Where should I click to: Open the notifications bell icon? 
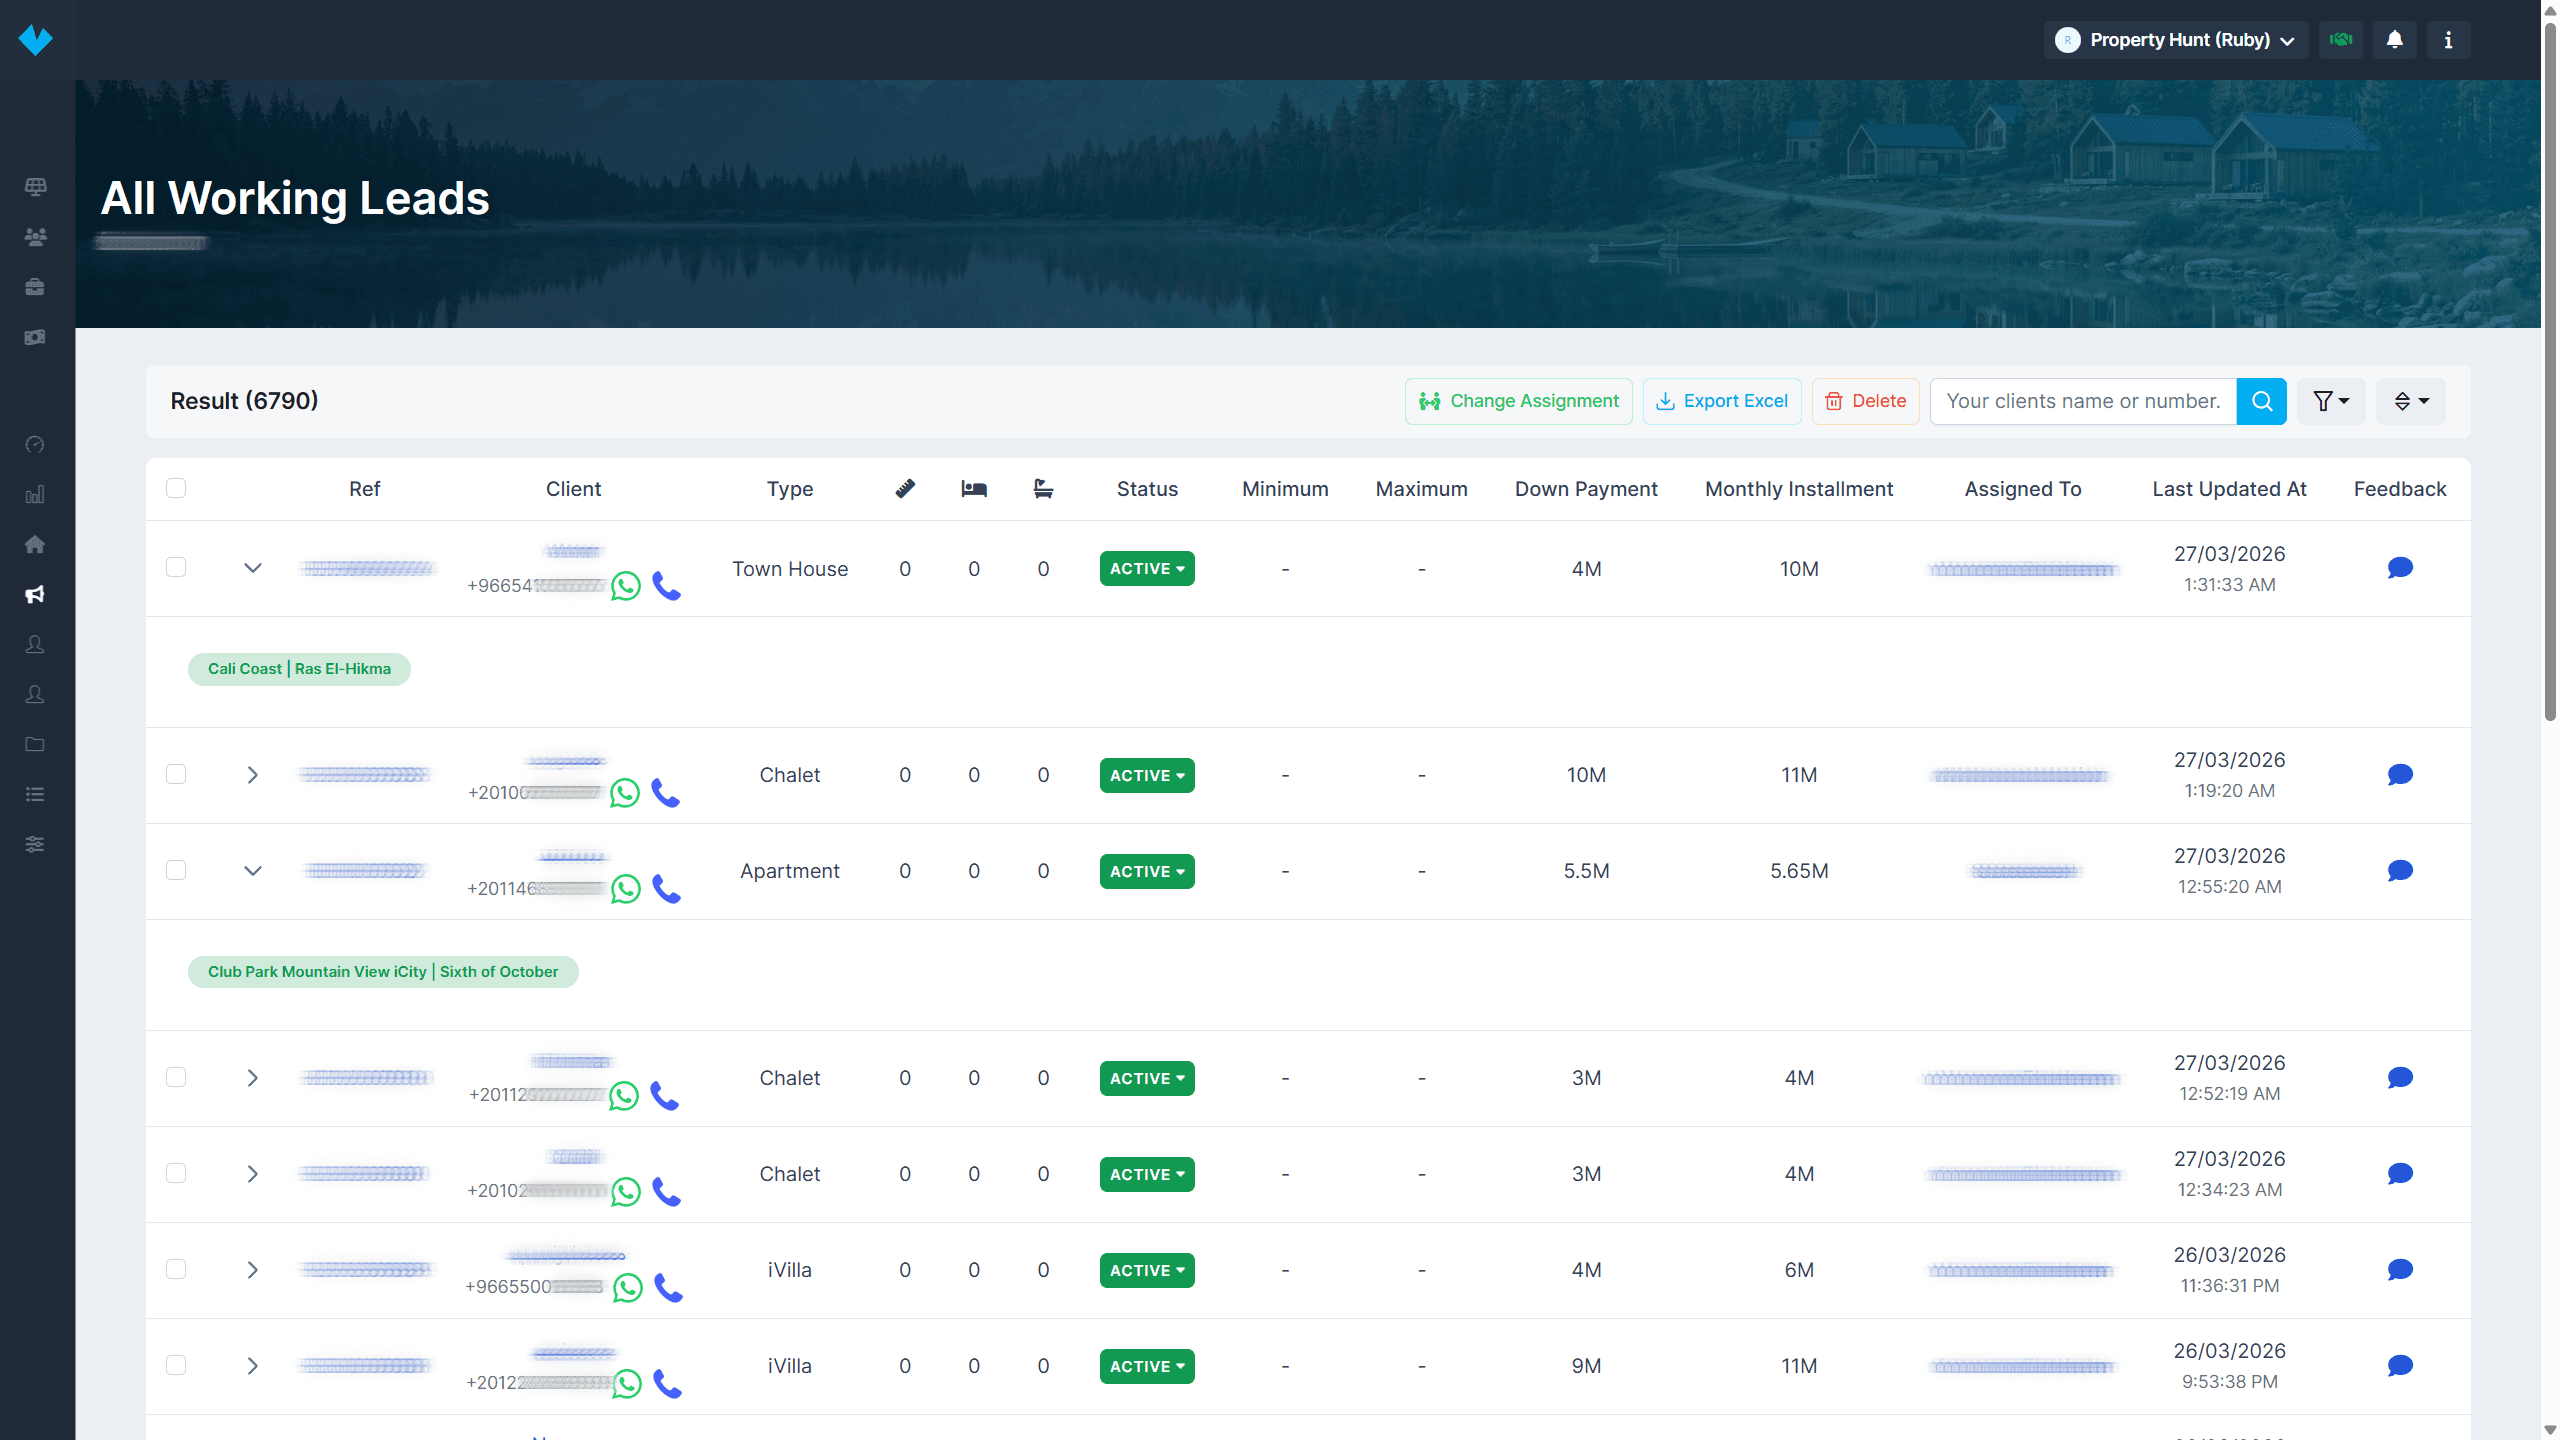(x=2394, y=40)
